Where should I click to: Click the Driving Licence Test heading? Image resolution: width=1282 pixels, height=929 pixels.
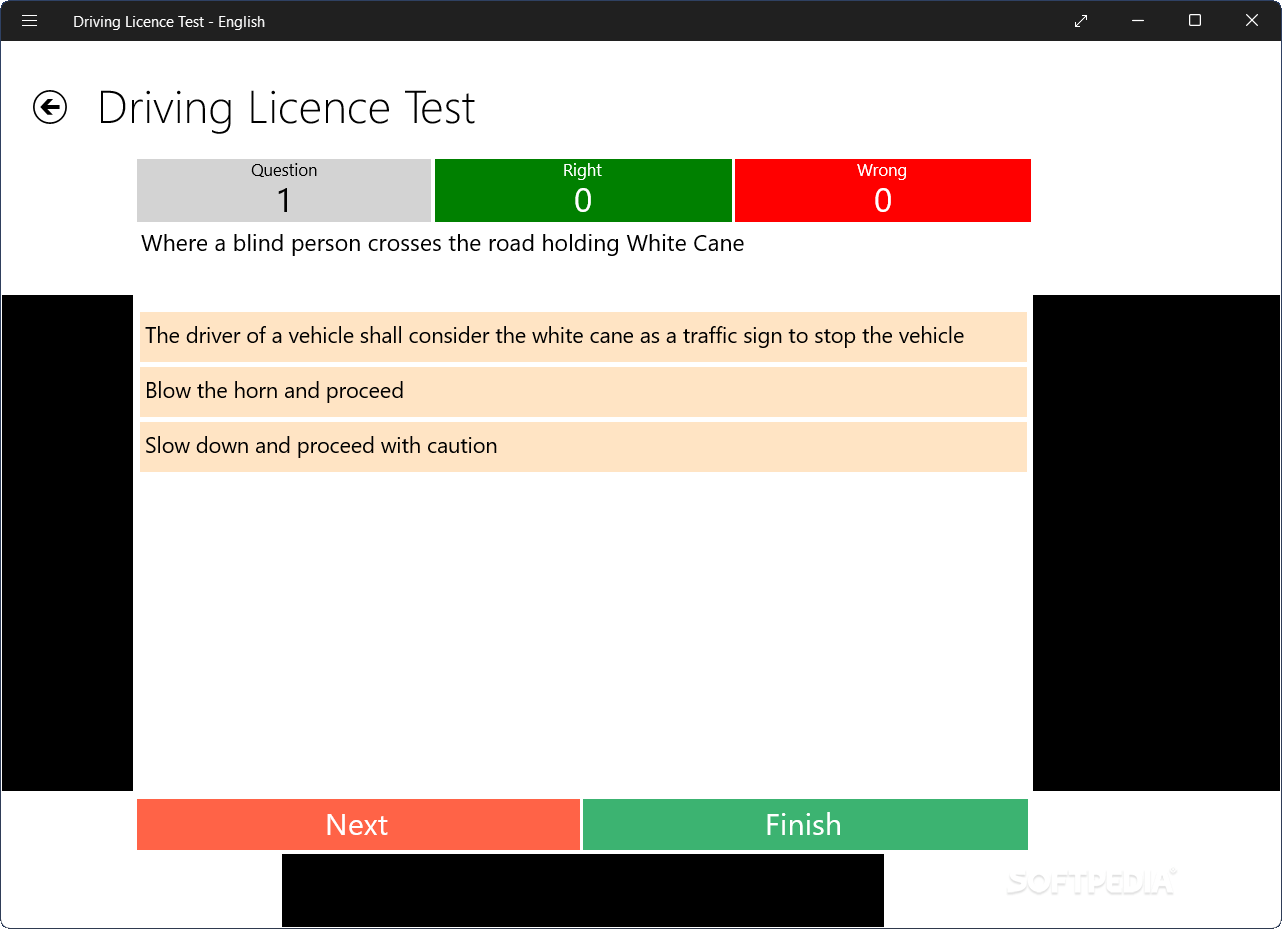(286, 107)
